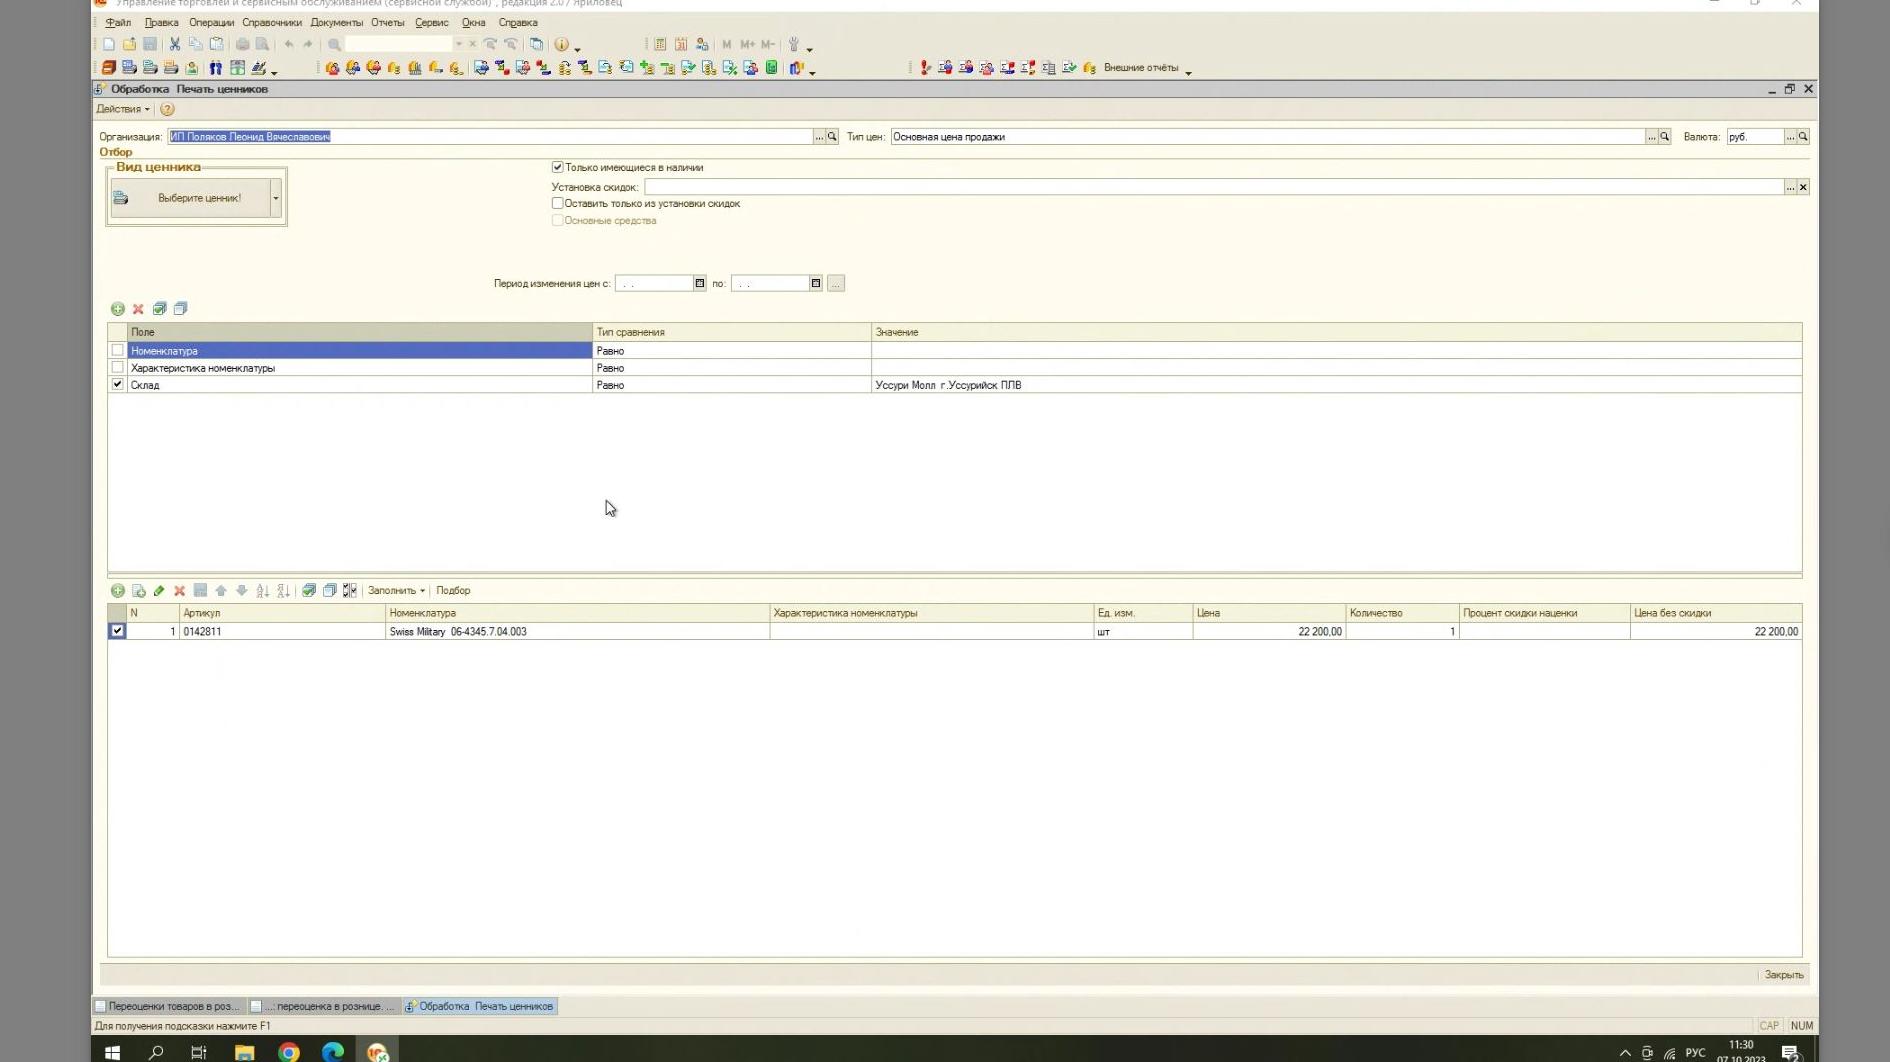The width and height of the screenshot is (1890, 1062).
Task: Open calendar picker for period end date
Action: [816, 284]
